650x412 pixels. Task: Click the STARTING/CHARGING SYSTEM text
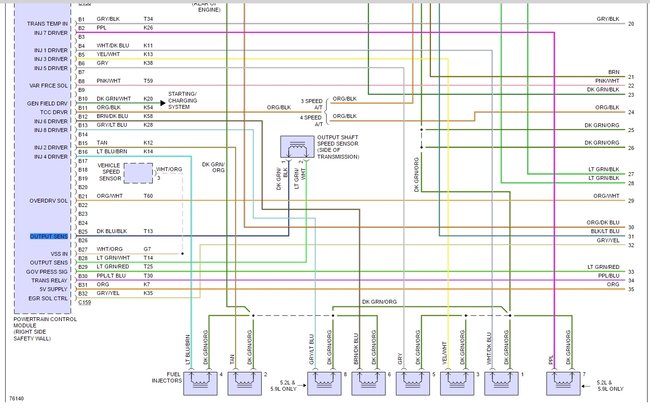coord(182,100)
